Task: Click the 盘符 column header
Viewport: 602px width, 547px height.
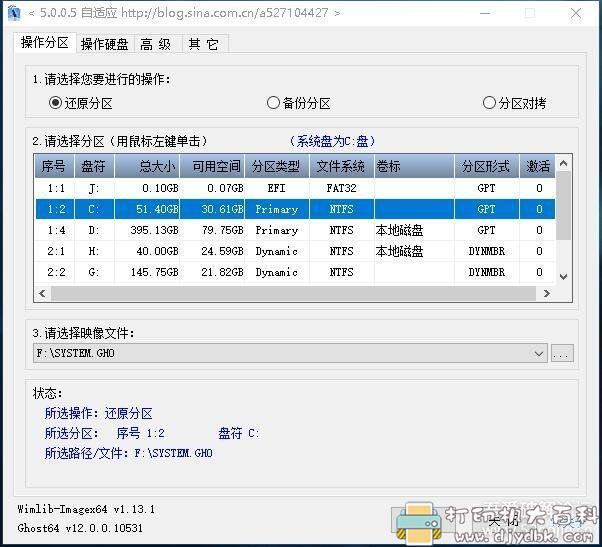Action: pos(94,166)
